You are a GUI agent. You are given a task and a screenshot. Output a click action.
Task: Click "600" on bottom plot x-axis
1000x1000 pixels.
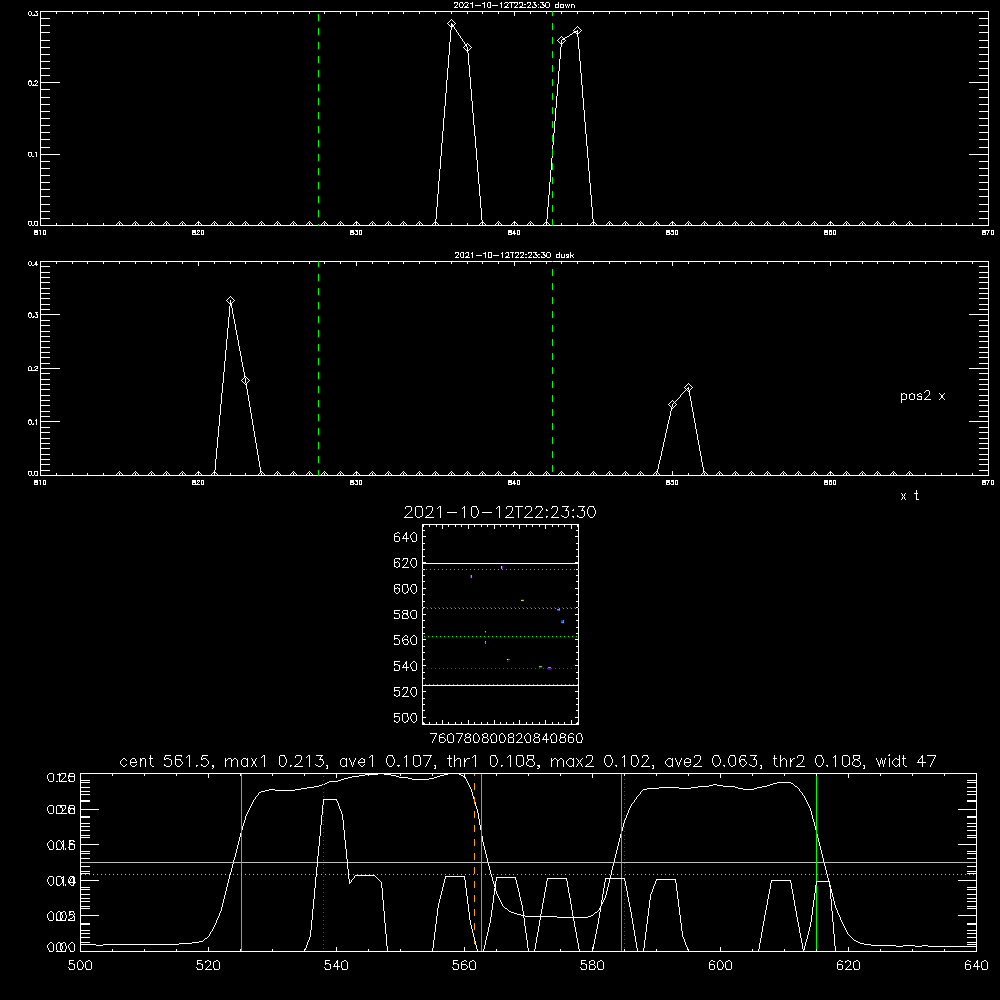(721, 966)
